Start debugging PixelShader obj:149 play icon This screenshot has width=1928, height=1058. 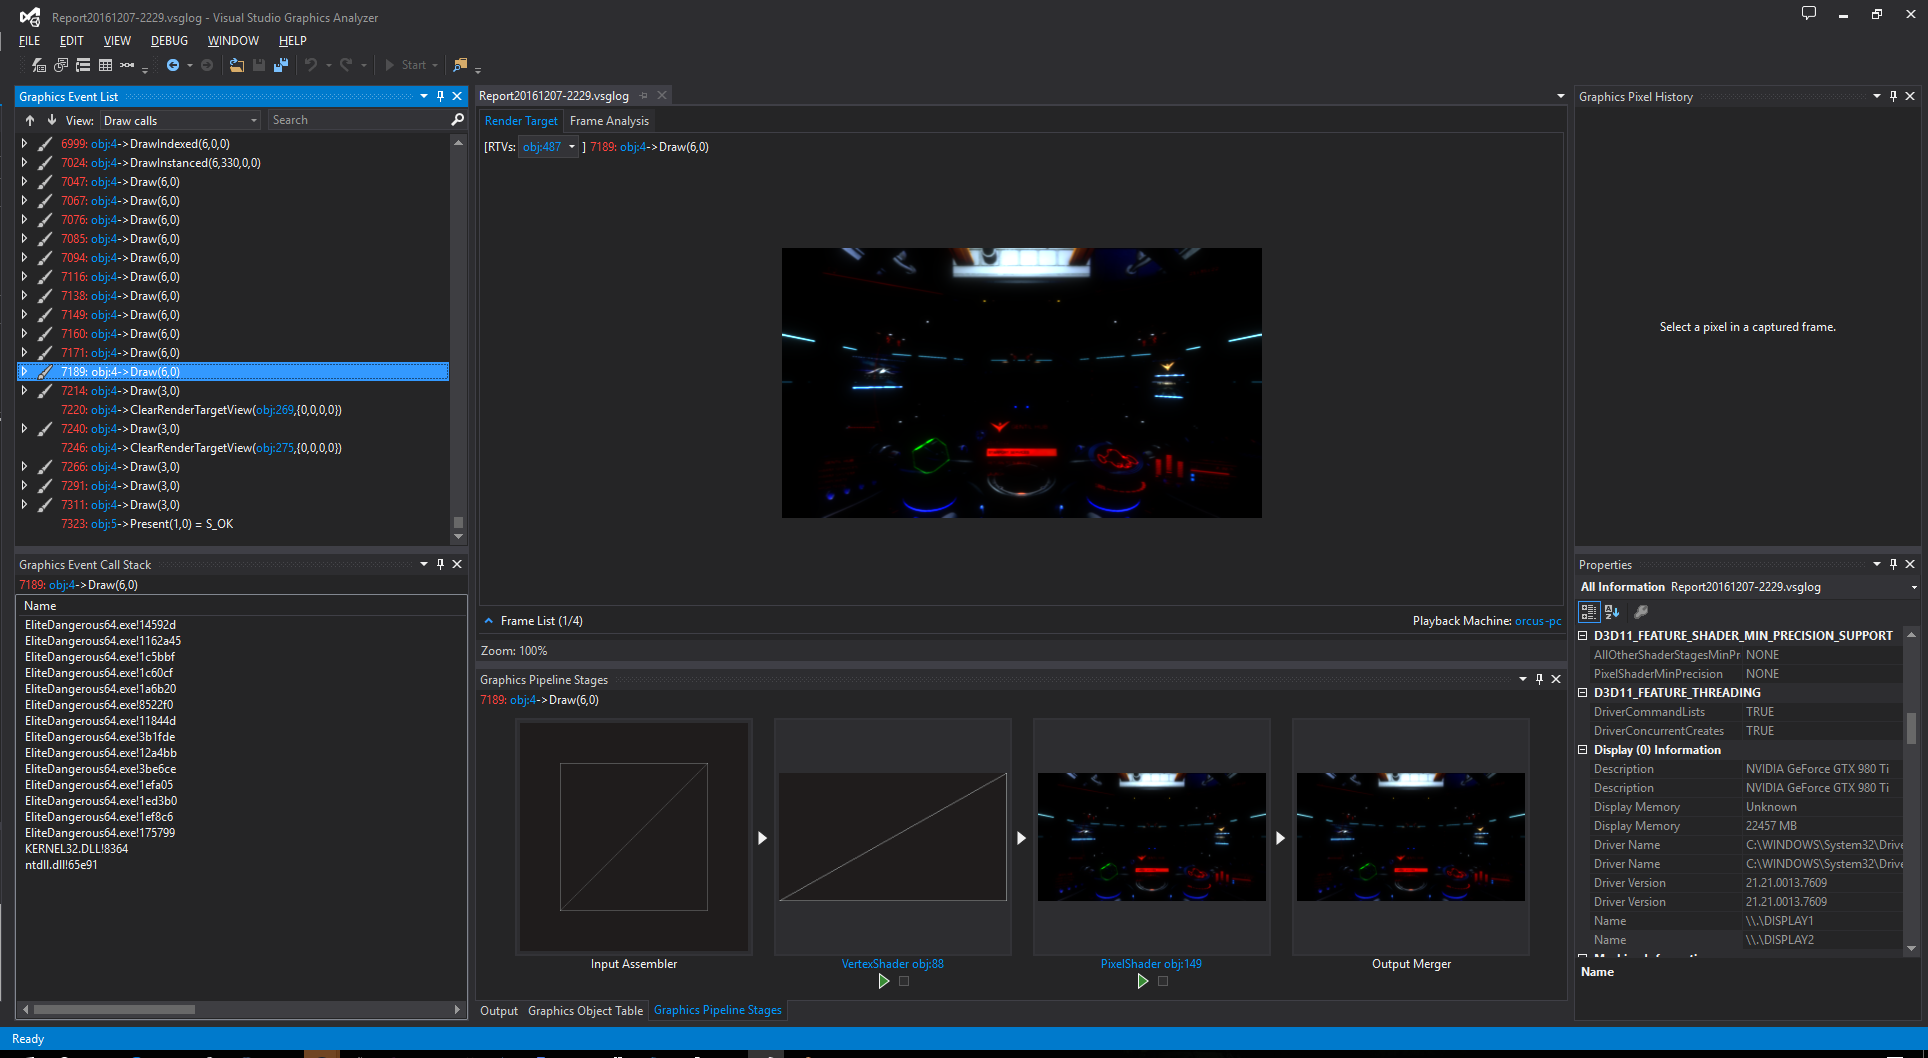click(1142, 982)
